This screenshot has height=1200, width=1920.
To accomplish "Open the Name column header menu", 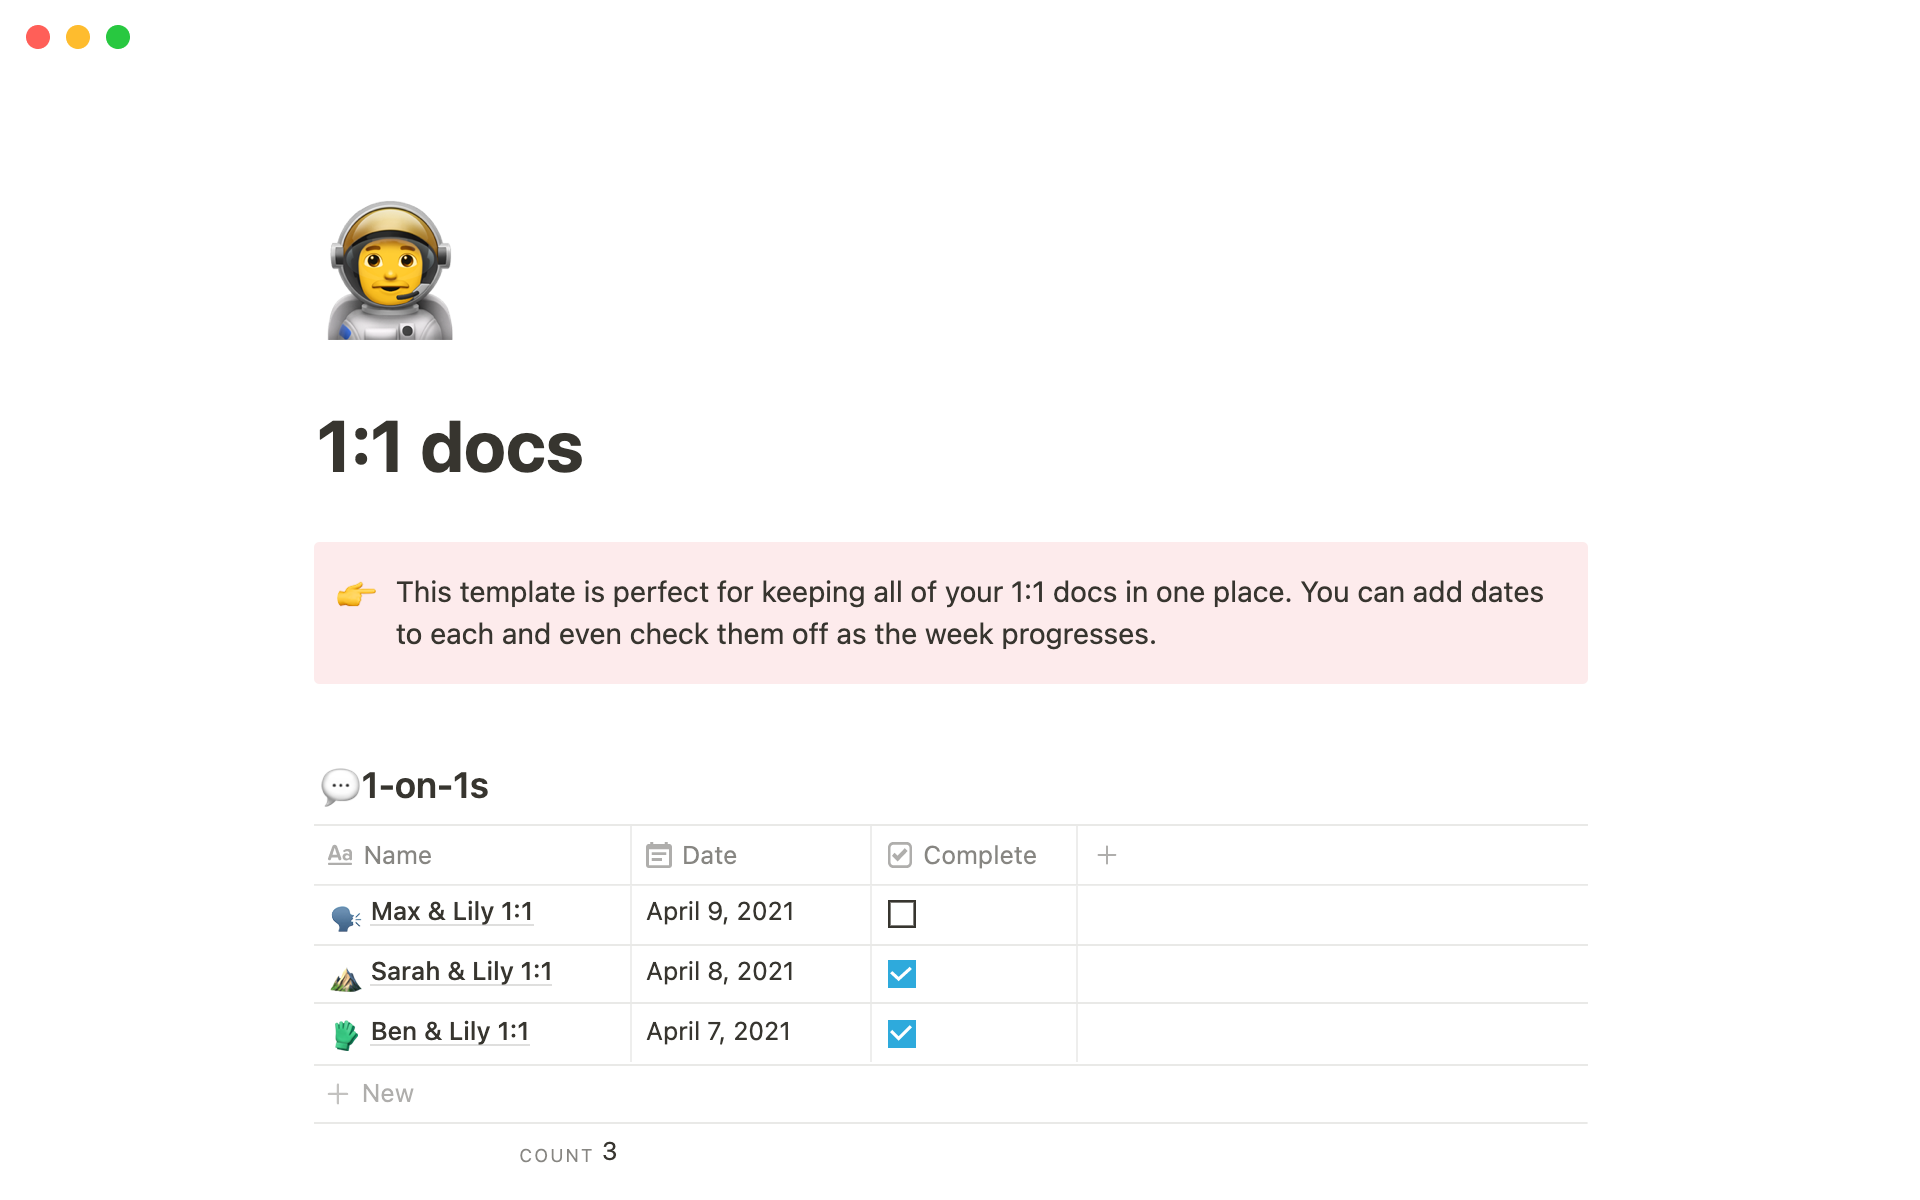I will [397, 856].
